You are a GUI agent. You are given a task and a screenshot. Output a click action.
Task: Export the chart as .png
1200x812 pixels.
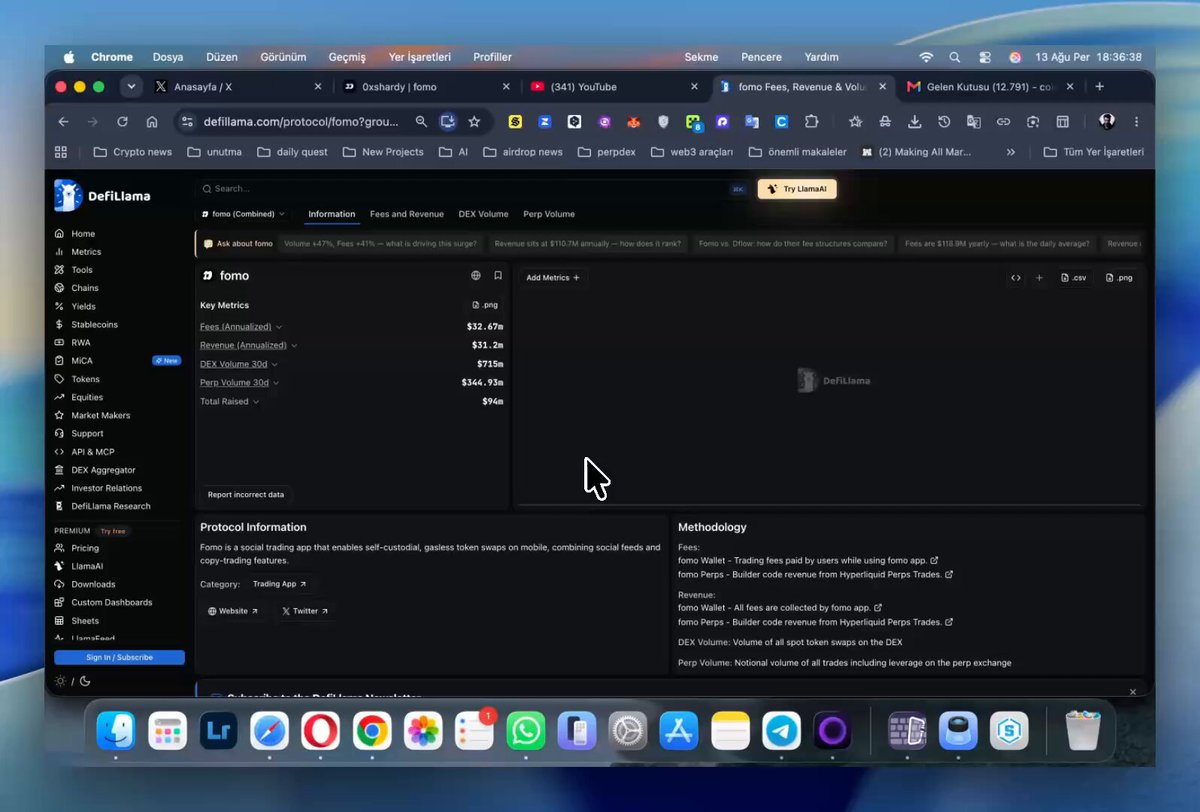click(x=1119, y=278)
